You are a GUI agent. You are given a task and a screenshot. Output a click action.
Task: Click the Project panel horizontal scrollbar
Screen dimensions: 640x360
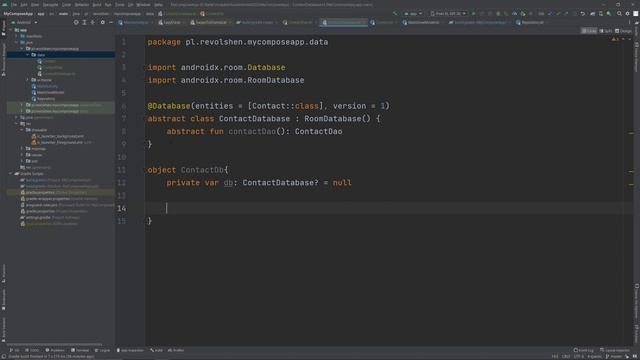click(54, 344)
